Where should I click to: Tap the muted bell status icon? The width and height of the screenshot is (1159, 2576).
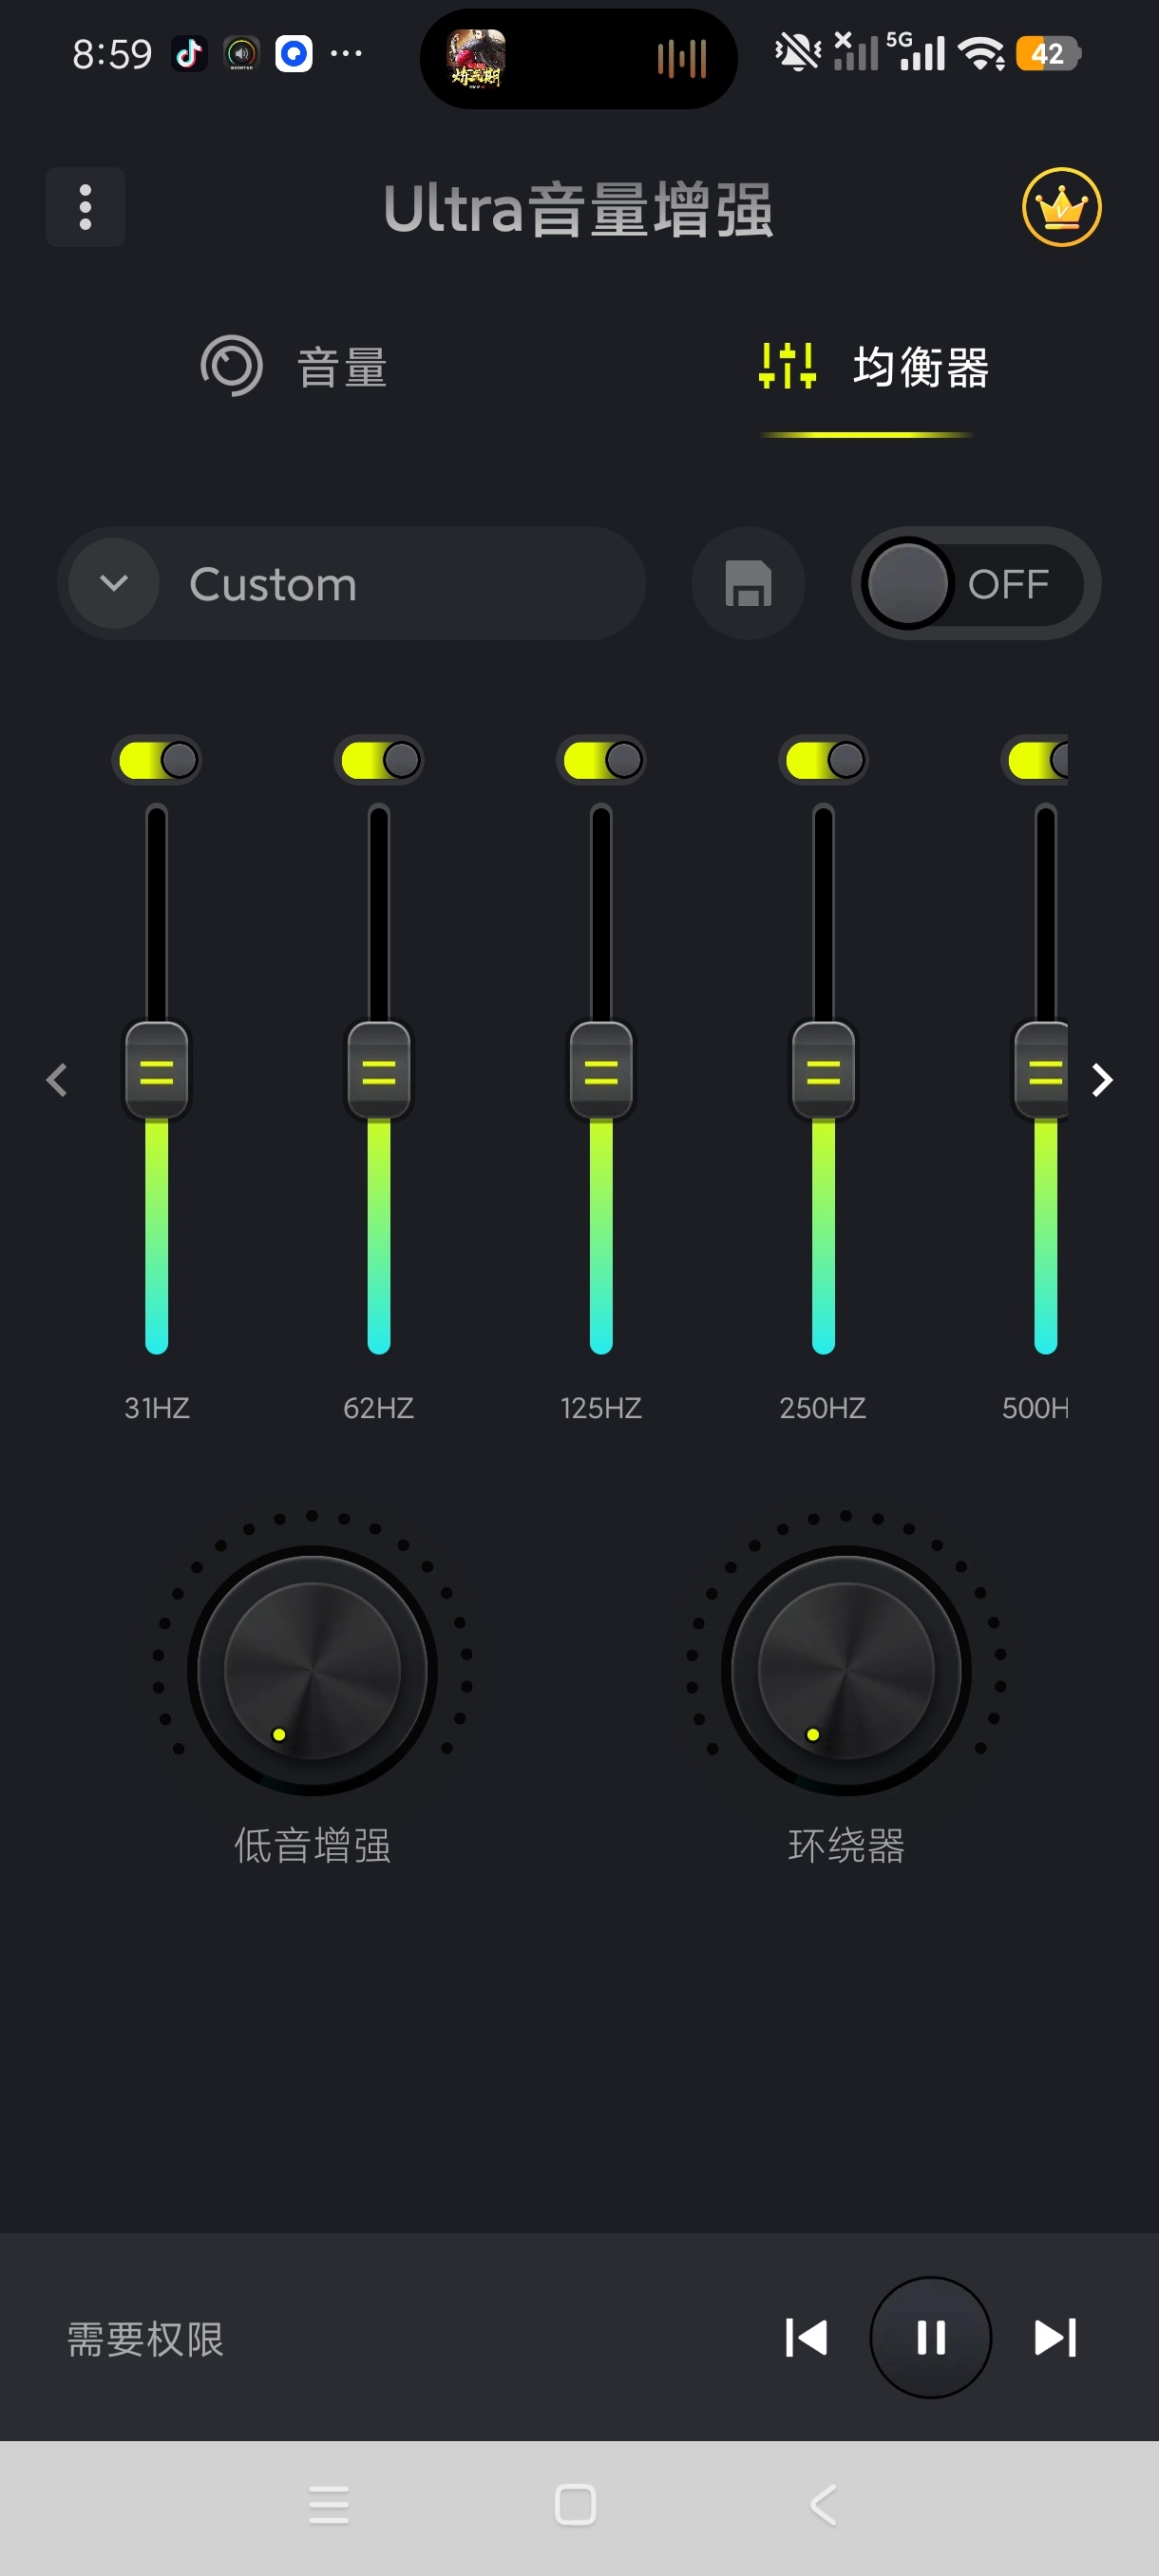[x=797, y=52]
